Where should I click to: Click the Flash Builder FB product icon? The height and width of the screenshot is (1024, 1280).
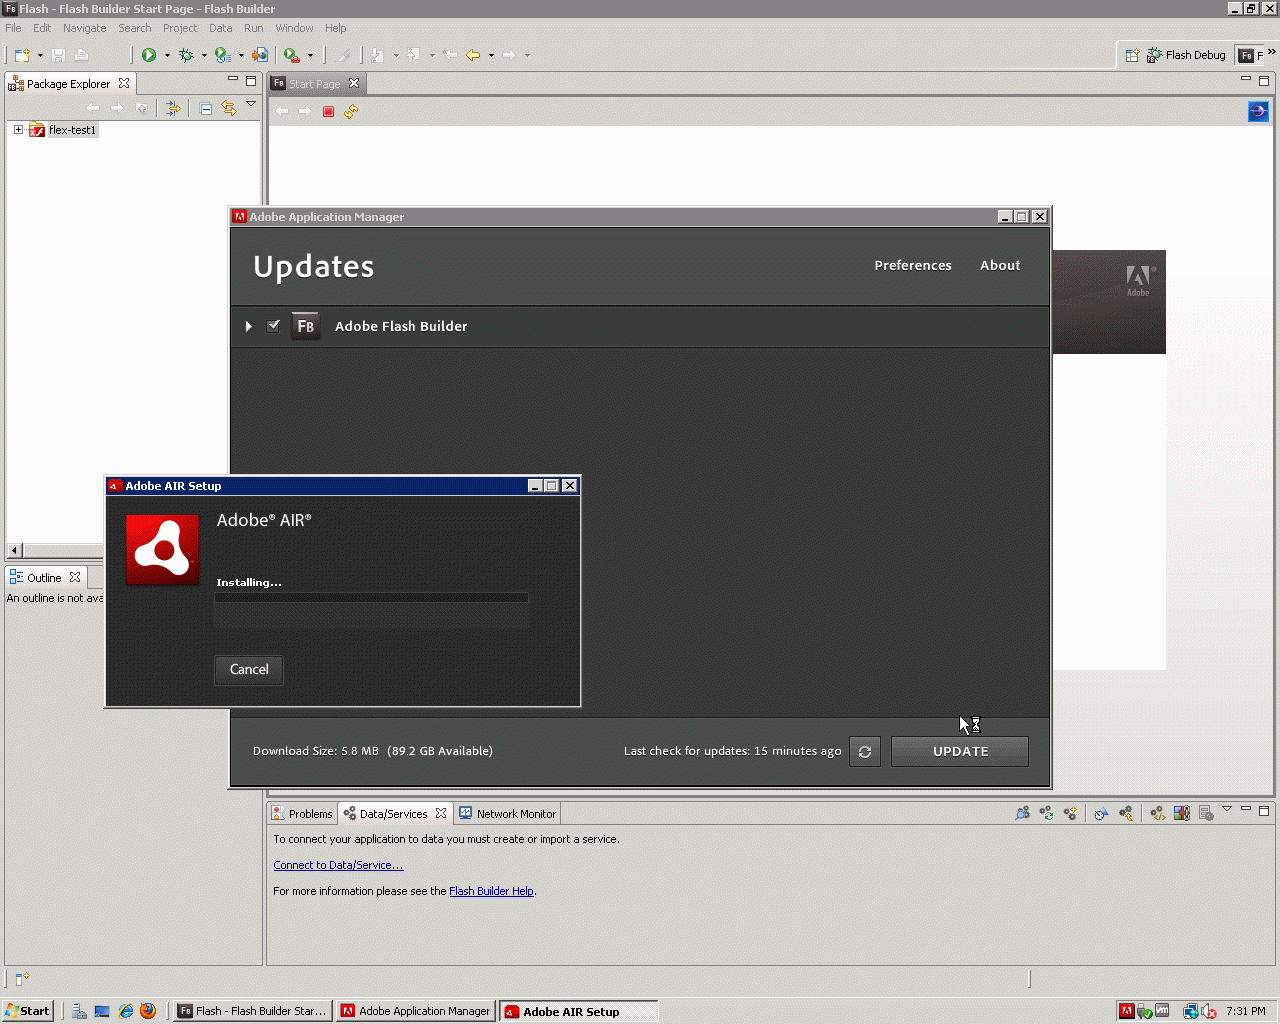[x=305, y=326]
